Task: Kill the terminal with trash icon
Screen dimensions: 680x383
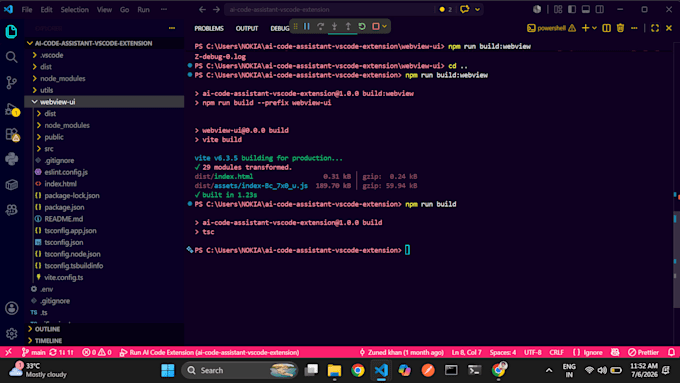Action: pyautogui.click(x=621, y=28)
